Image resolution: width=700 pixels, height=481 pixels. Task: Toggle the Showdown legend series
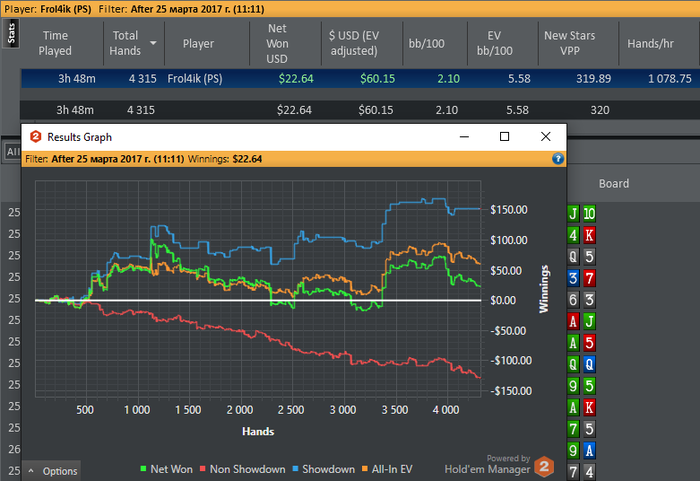[324, 469]
